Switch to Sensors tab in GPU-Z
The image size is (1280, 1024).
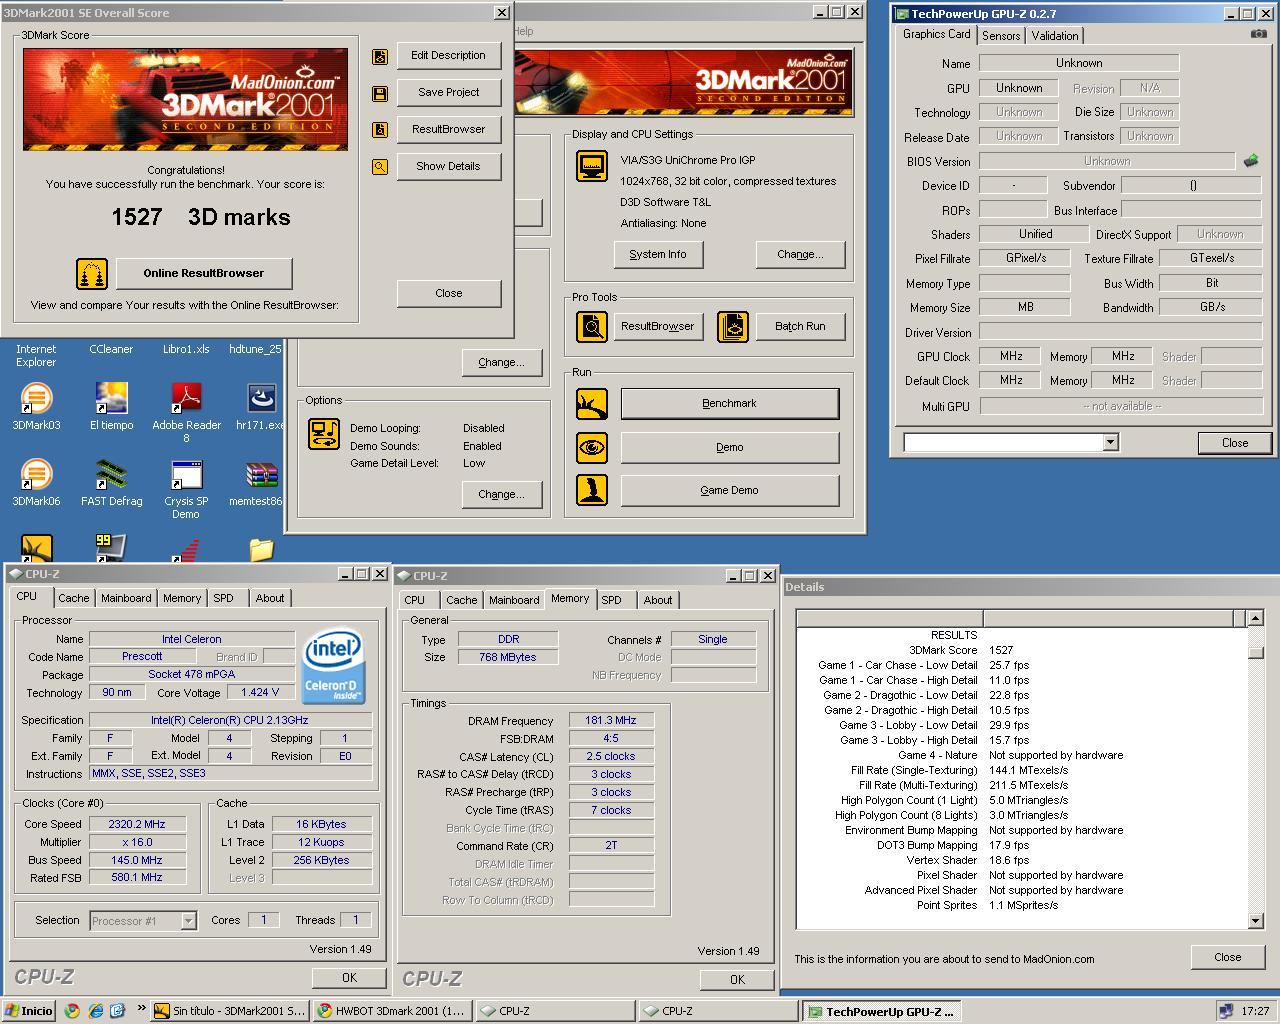(1001, 35)
